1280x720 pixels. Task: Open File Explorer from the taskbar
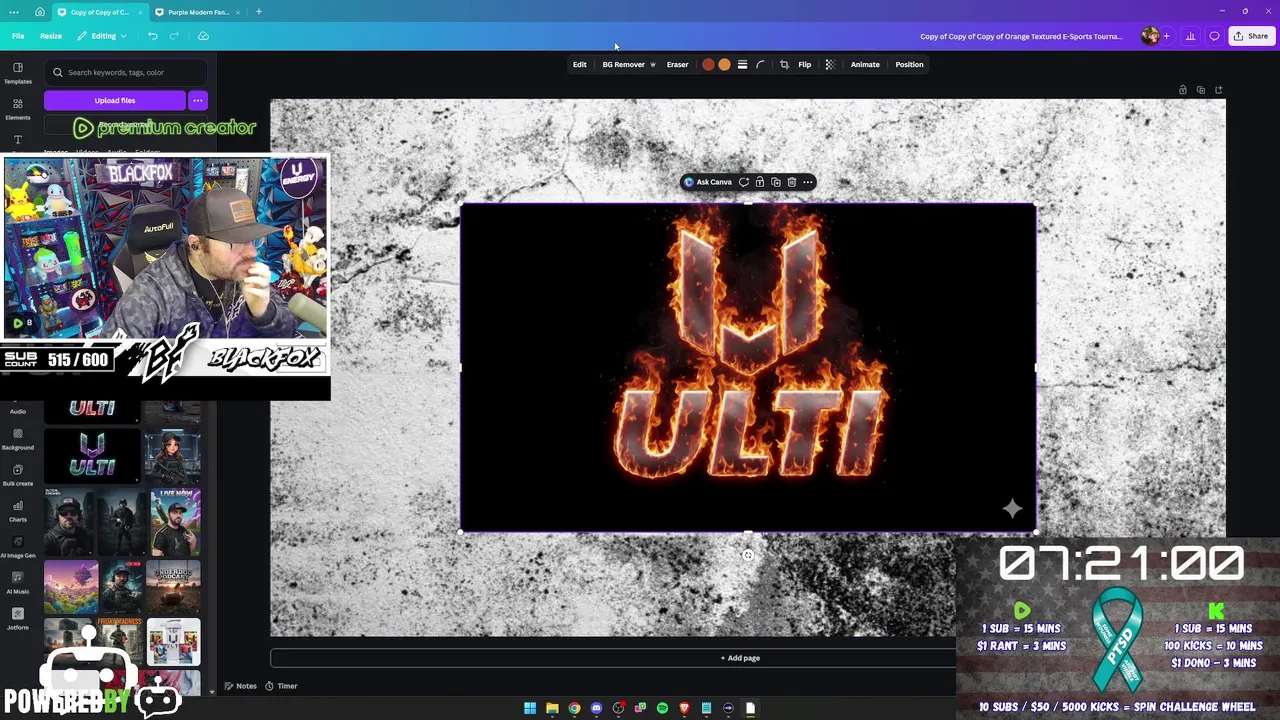tap(552, 708)
